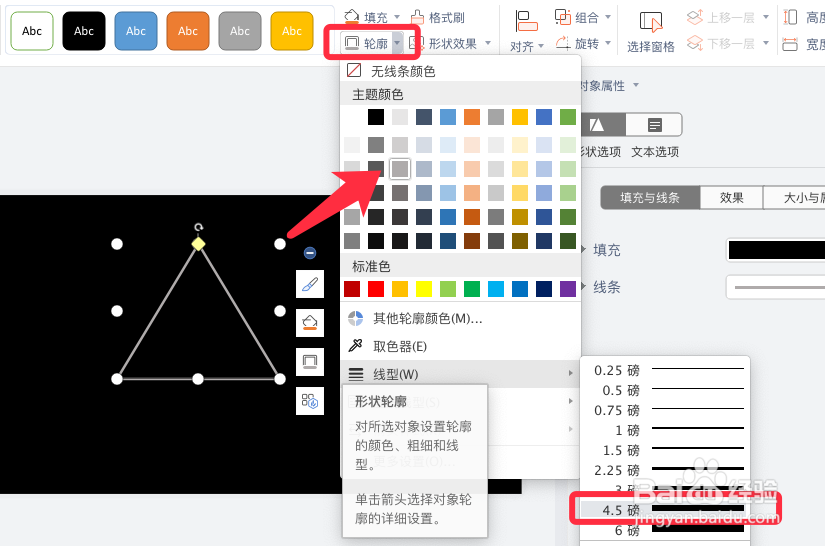Select 0.5 磅 line weight
Image resolution: width=825 pixels, height=546 pixels.
click(665, 390)
